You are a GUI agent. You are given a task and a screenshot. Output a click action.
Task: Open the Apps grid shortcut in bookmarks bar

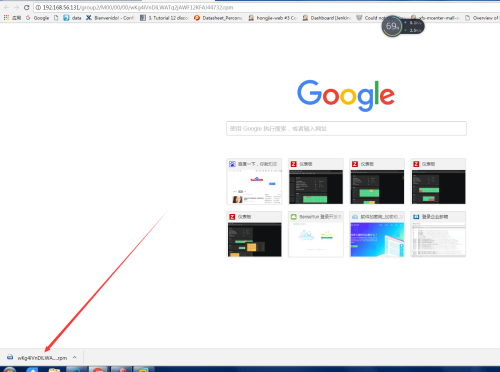click(12, 18)
